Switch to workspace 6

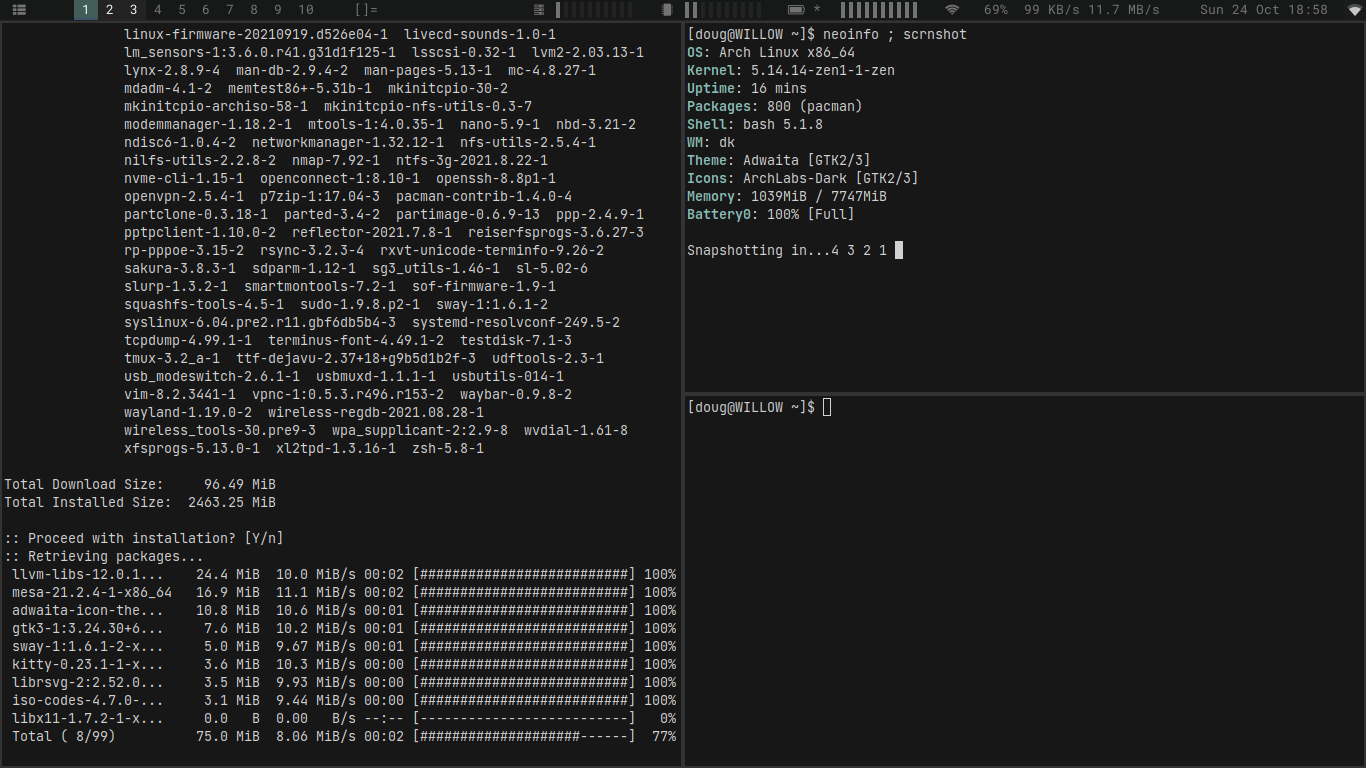click(x=206, y=10)
